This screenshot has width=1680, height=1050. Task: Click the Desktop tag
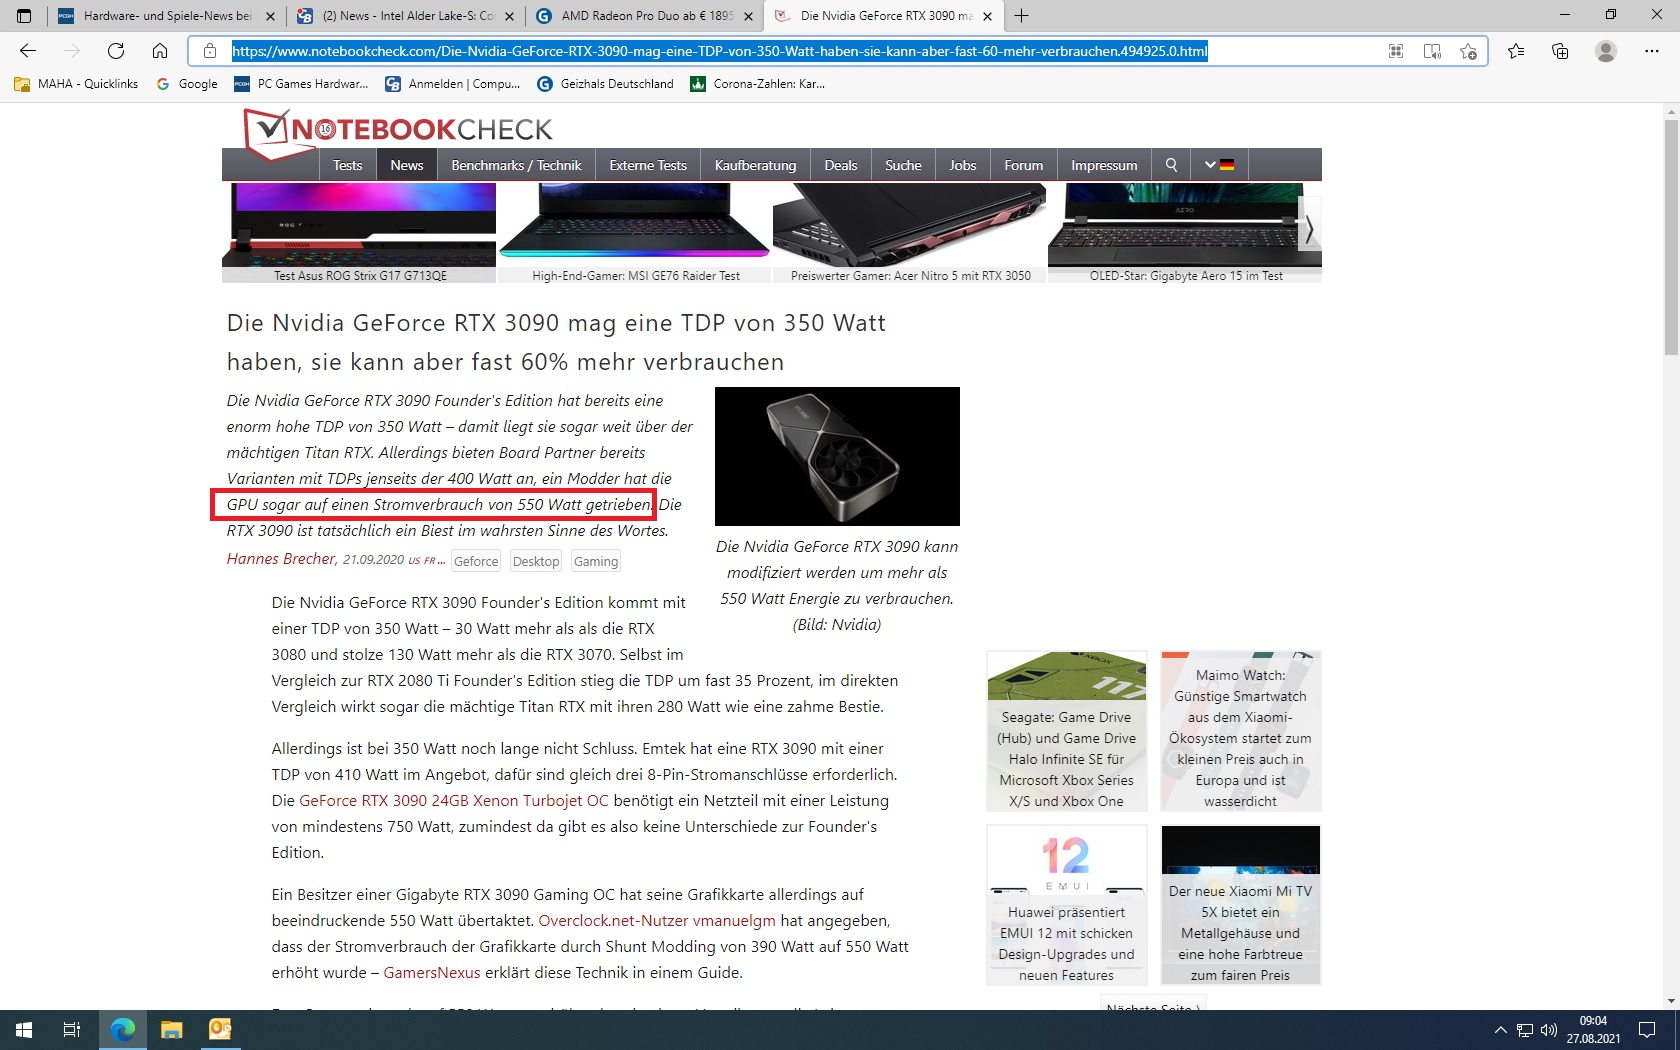click(536, 561)
